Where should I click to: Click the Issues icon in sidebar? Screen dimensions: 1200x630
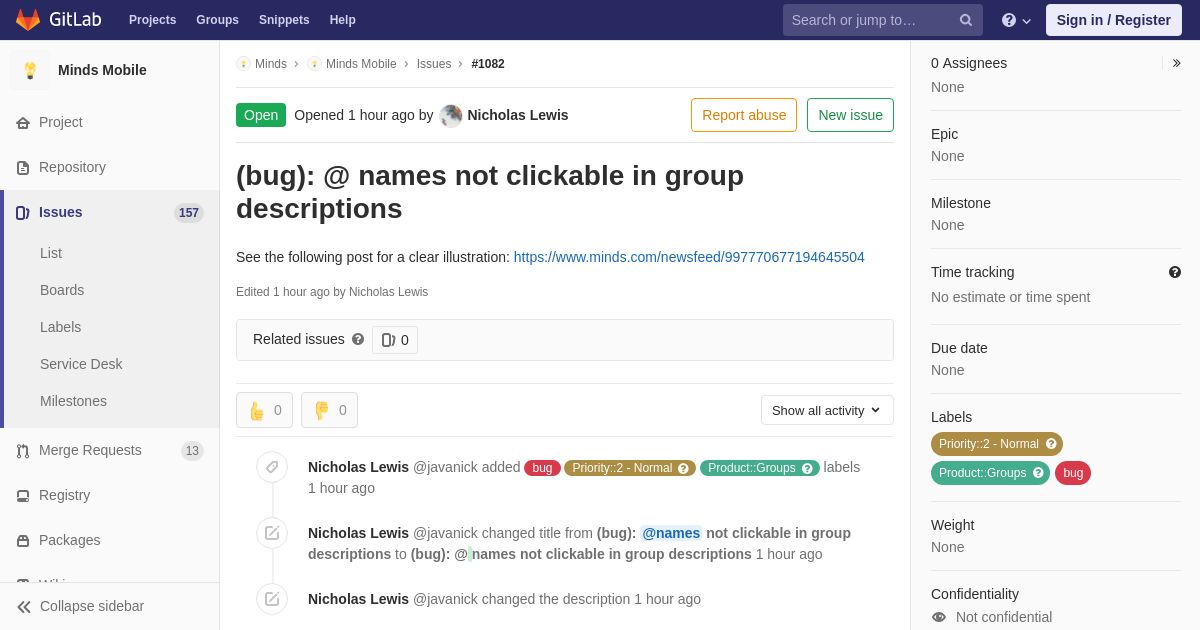click(x=23, y=213)
